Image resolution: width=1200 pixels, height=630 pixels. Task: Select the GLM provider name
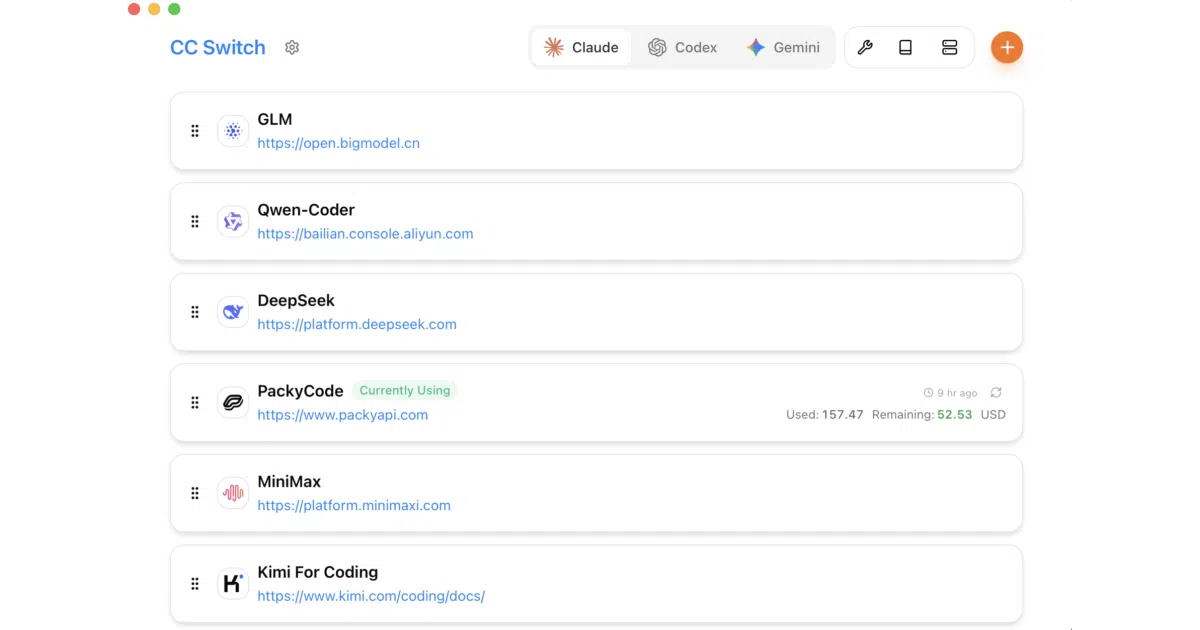(275, 119)
